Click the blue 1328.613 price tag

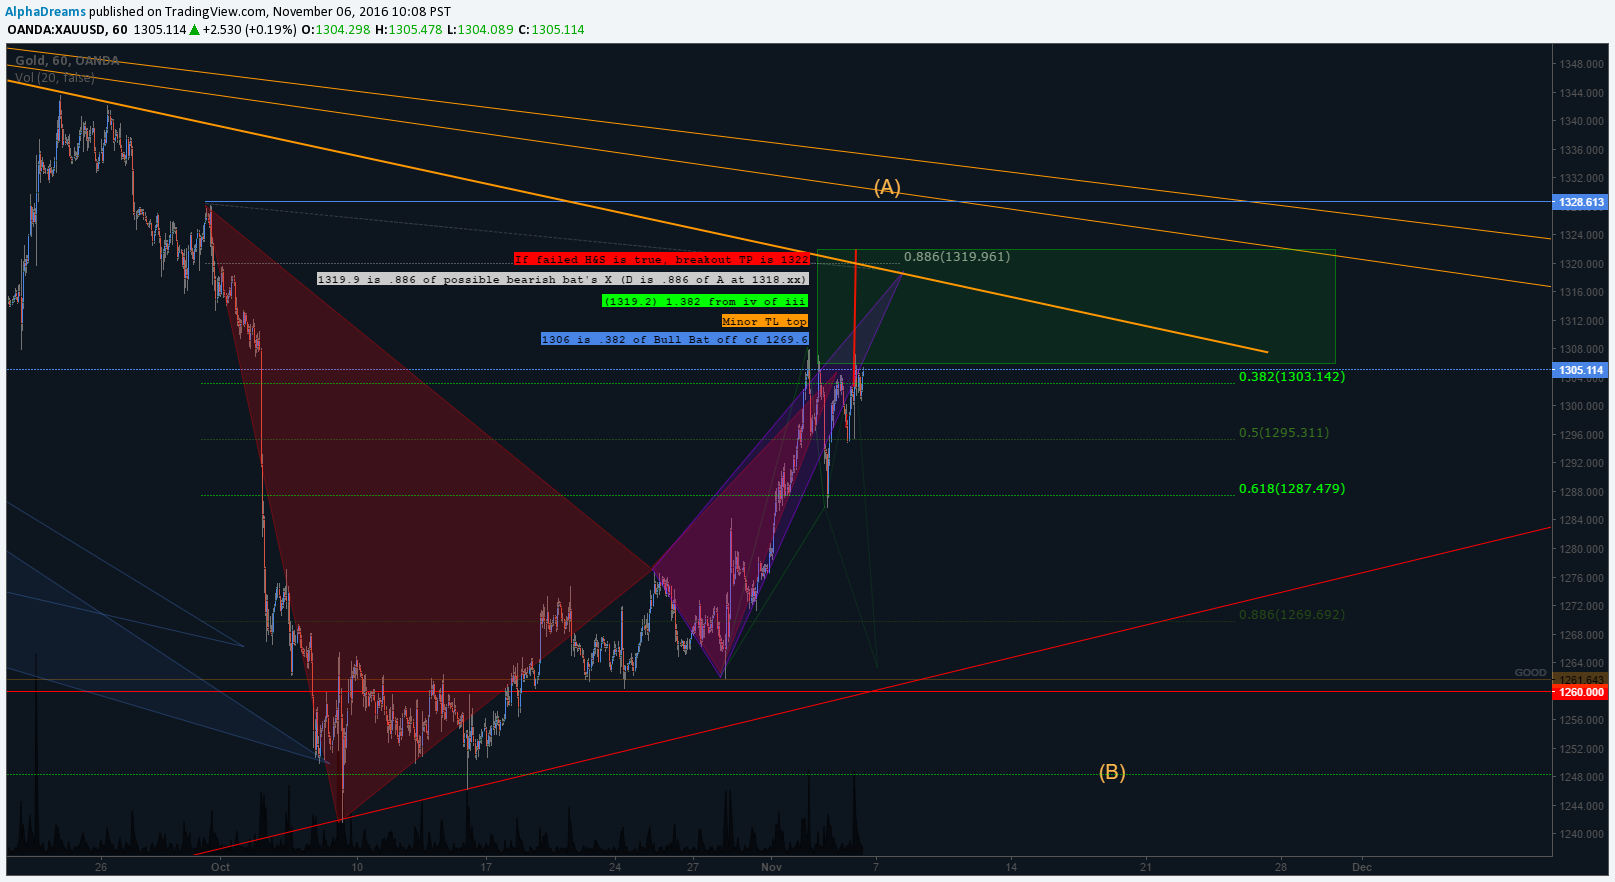pos(1580,202)
